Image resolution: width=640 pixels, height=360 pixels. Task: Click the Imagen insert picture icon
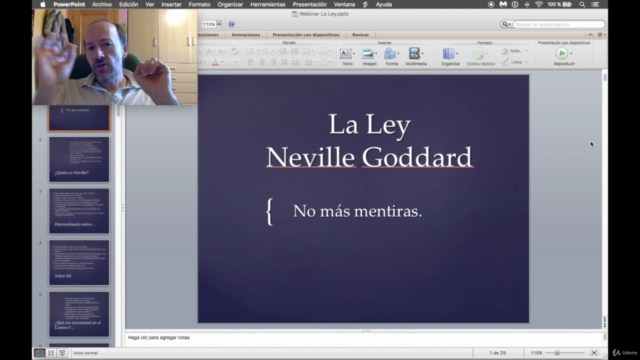click(368, 53)
